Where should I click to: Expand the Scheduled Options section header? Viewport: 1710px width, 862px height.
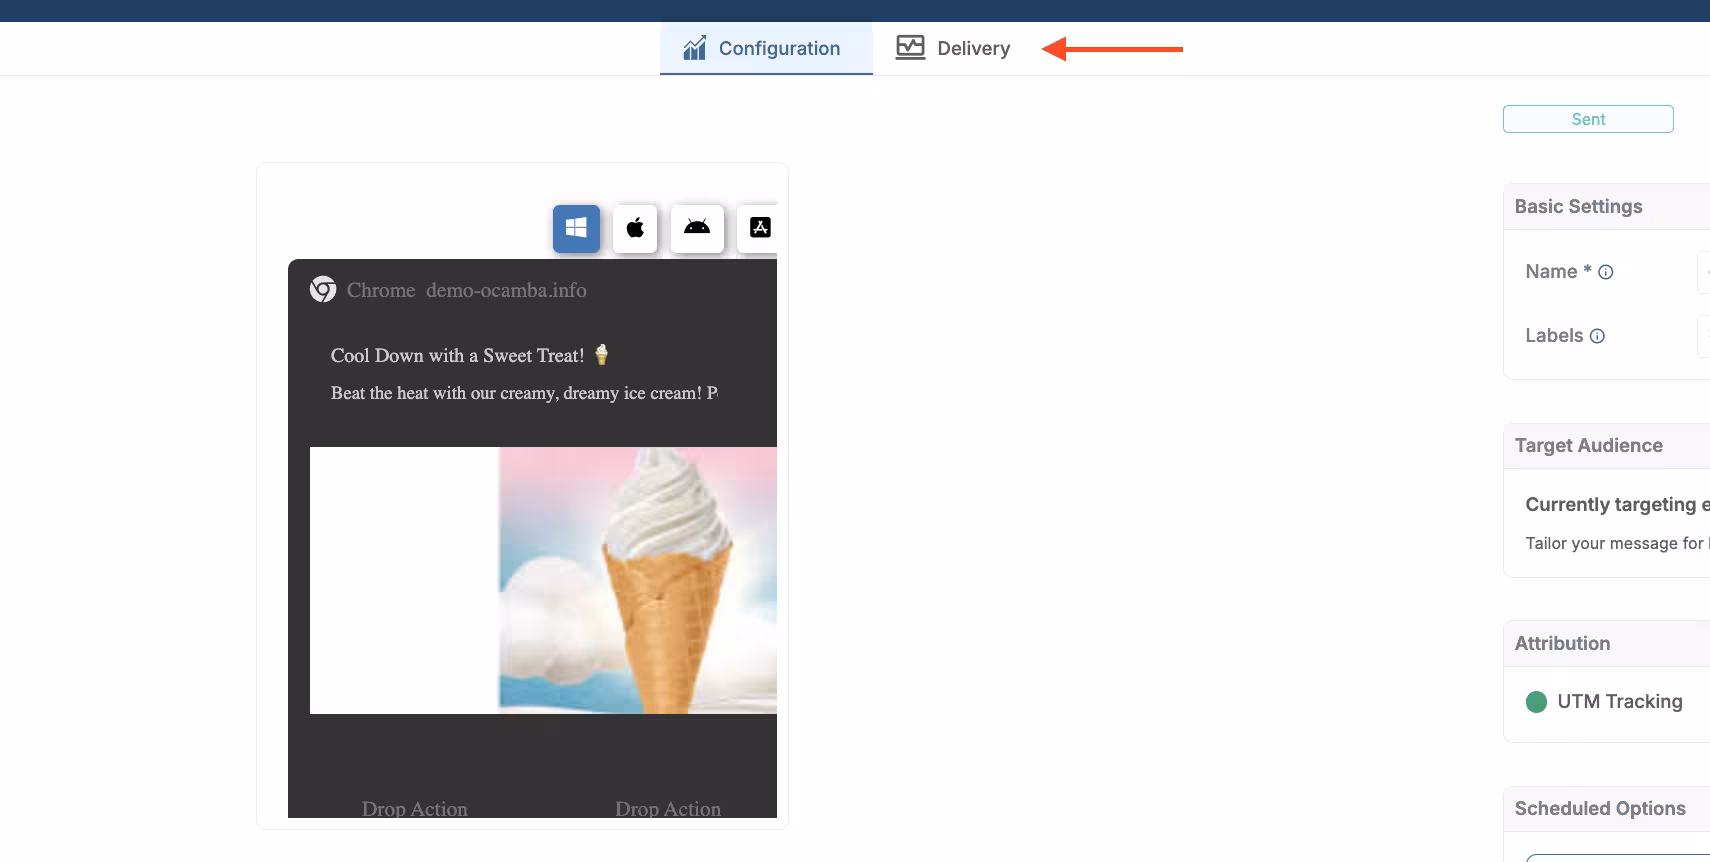(1599, 809)
